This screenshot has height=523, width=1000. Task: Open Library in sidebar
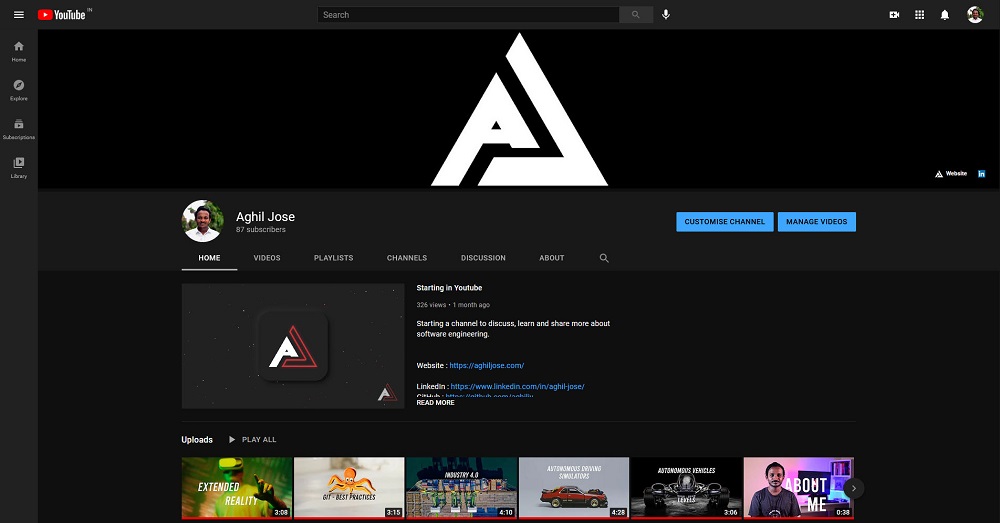[18, 168]
